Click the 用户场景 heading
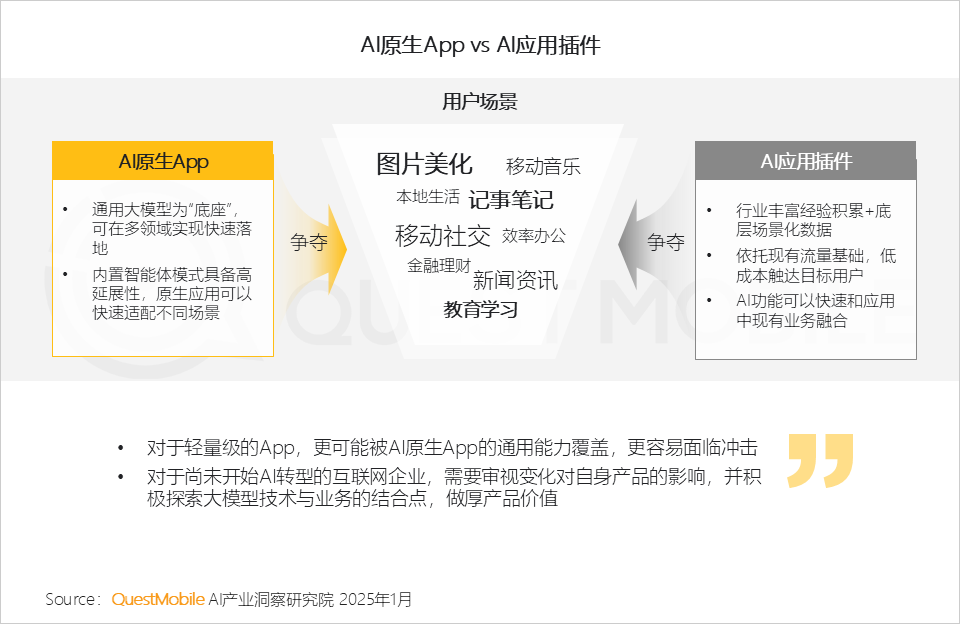Screen dimensions: 960x624 [x=480, y=101]
